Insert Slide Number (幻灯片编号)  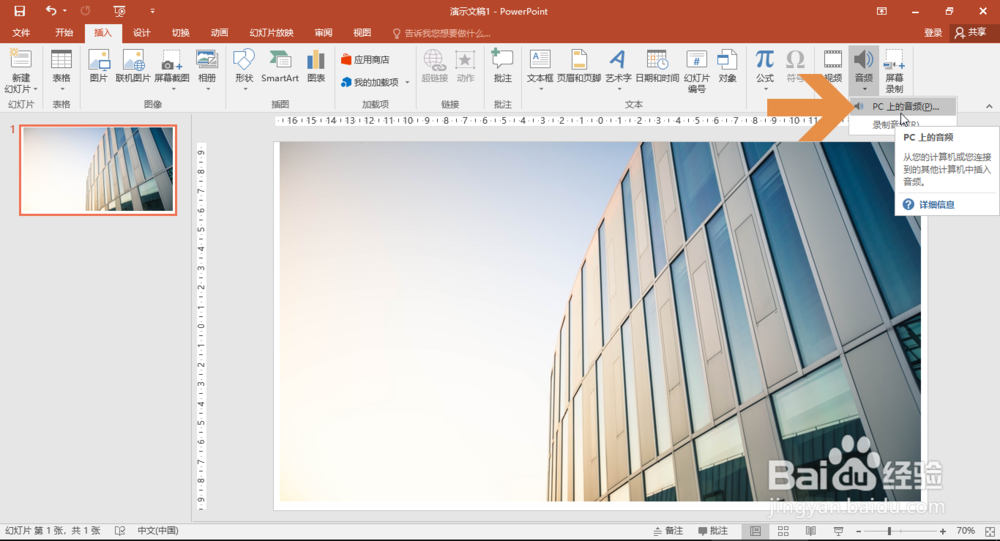tap(696, 70)
